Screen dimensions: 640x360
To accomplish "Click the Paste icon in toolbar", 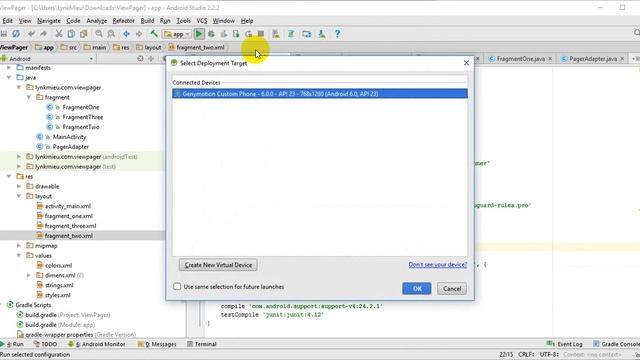I will click(x=83, y=34).
